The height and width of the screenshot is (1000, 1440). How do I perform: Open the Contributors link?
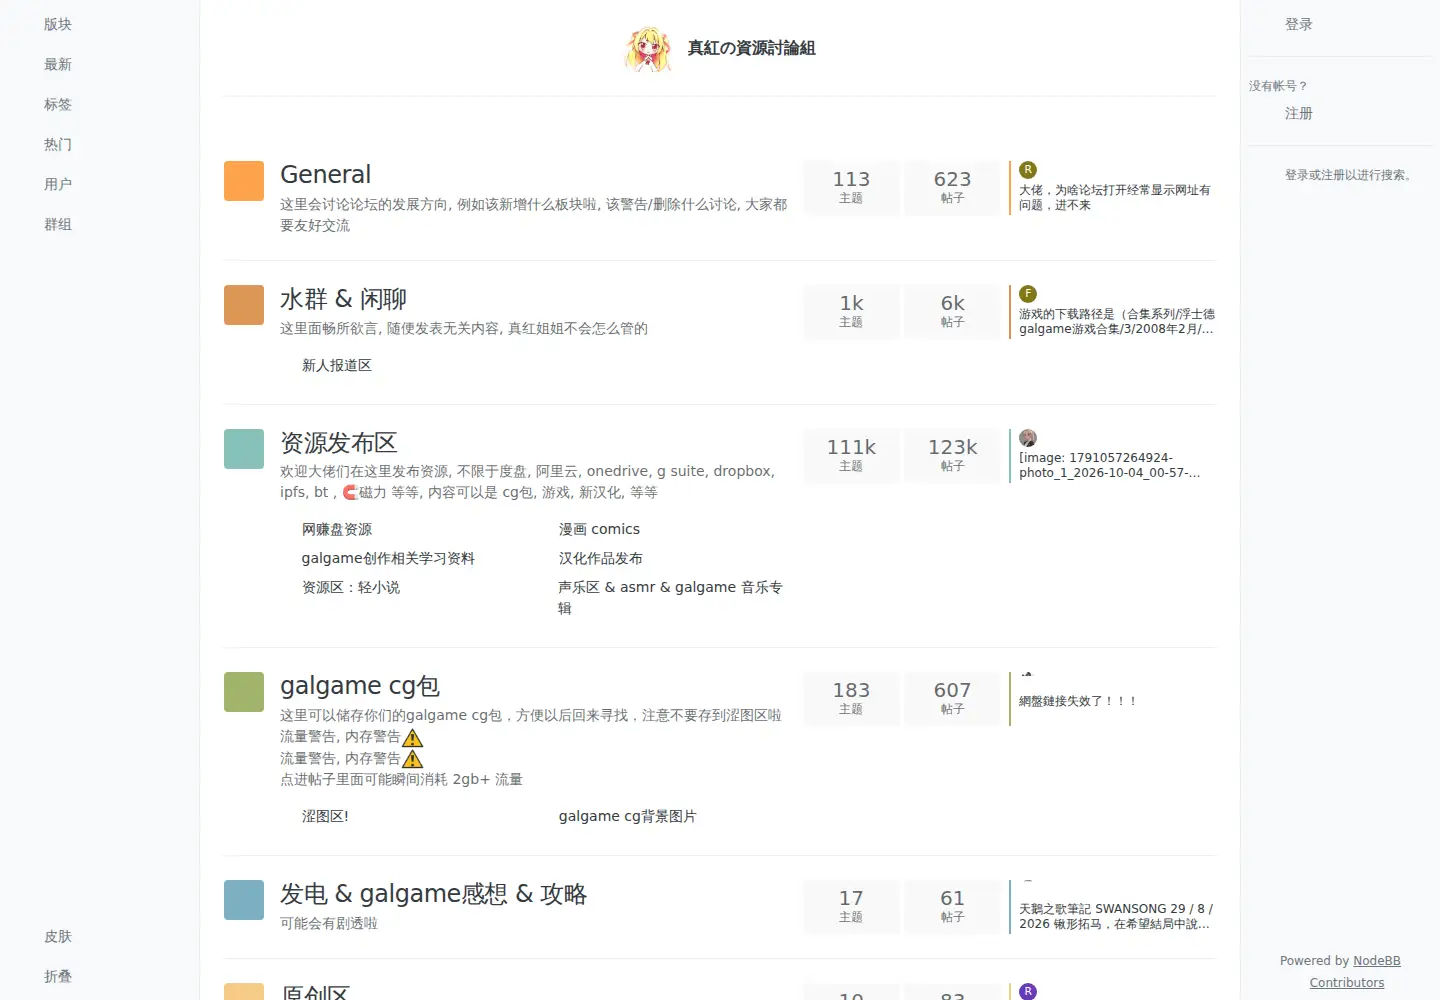pyautogui.click(x=1347, y=983)
